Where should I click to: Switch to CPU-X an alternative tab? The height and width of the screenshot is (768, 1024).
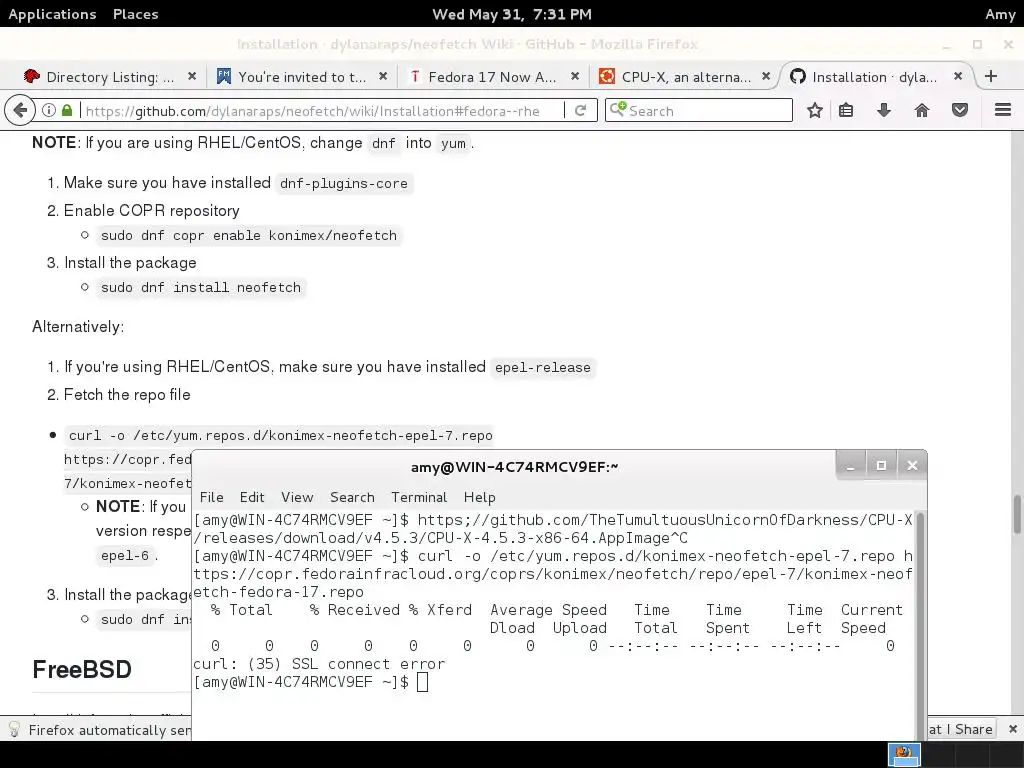click(x=683, y=76)
